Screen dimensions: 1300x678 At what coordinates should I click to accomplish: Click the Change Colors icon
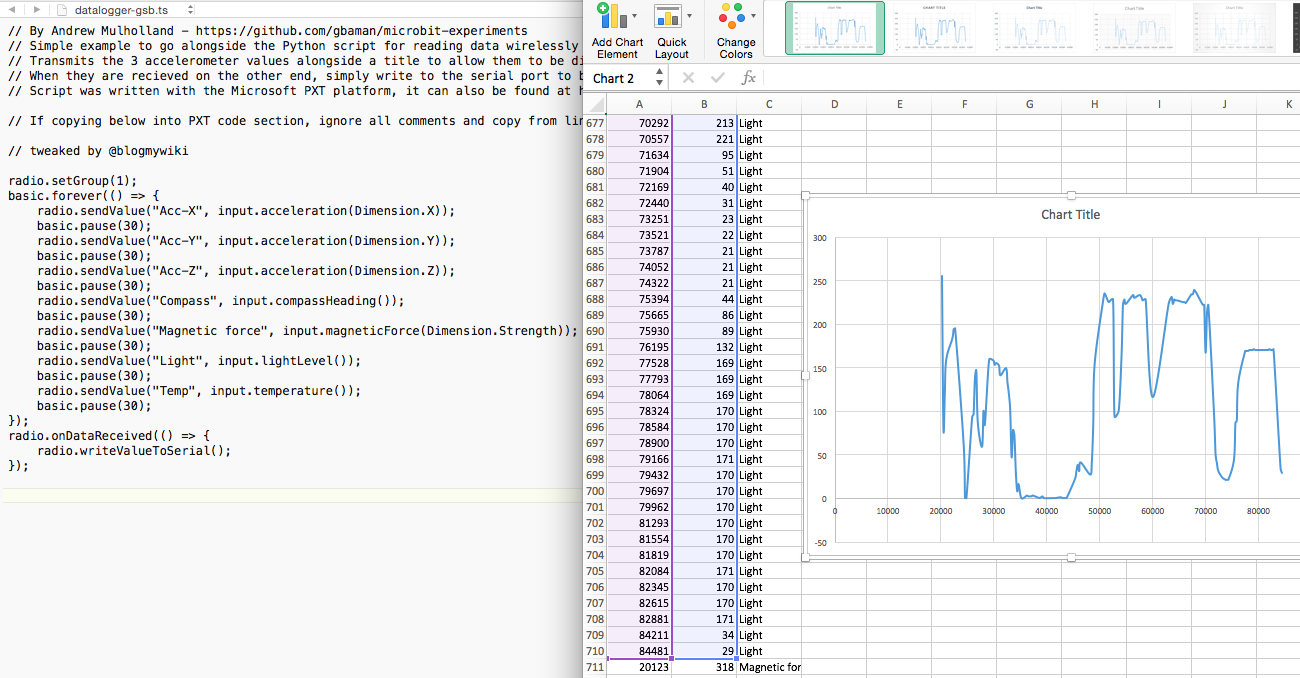coord(733,18)
